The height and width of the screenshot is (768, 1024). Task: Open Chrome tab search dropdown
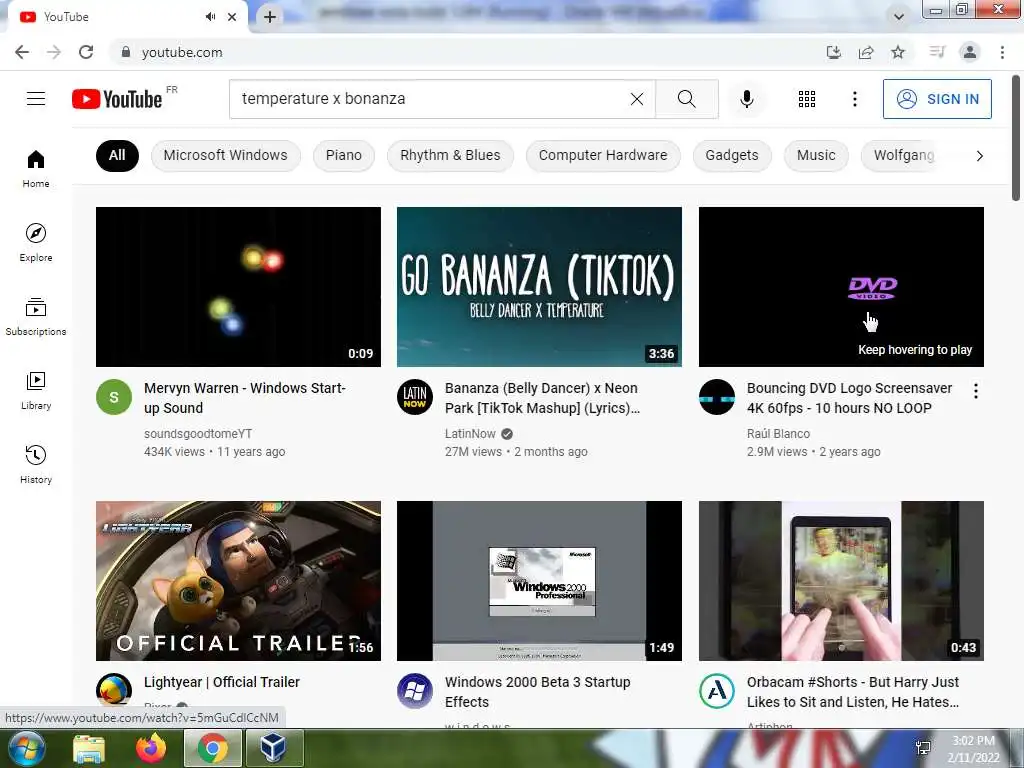[899, 17]
